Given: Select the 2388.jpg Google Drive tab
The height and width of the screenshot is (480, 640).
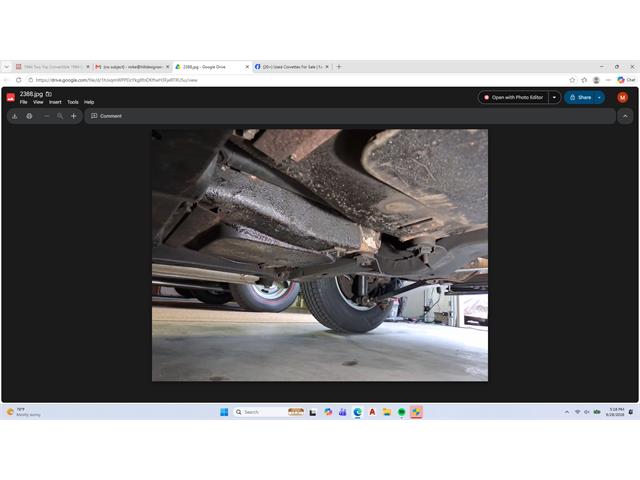Looking at the screenshot, I should click(x=208, y=67).
